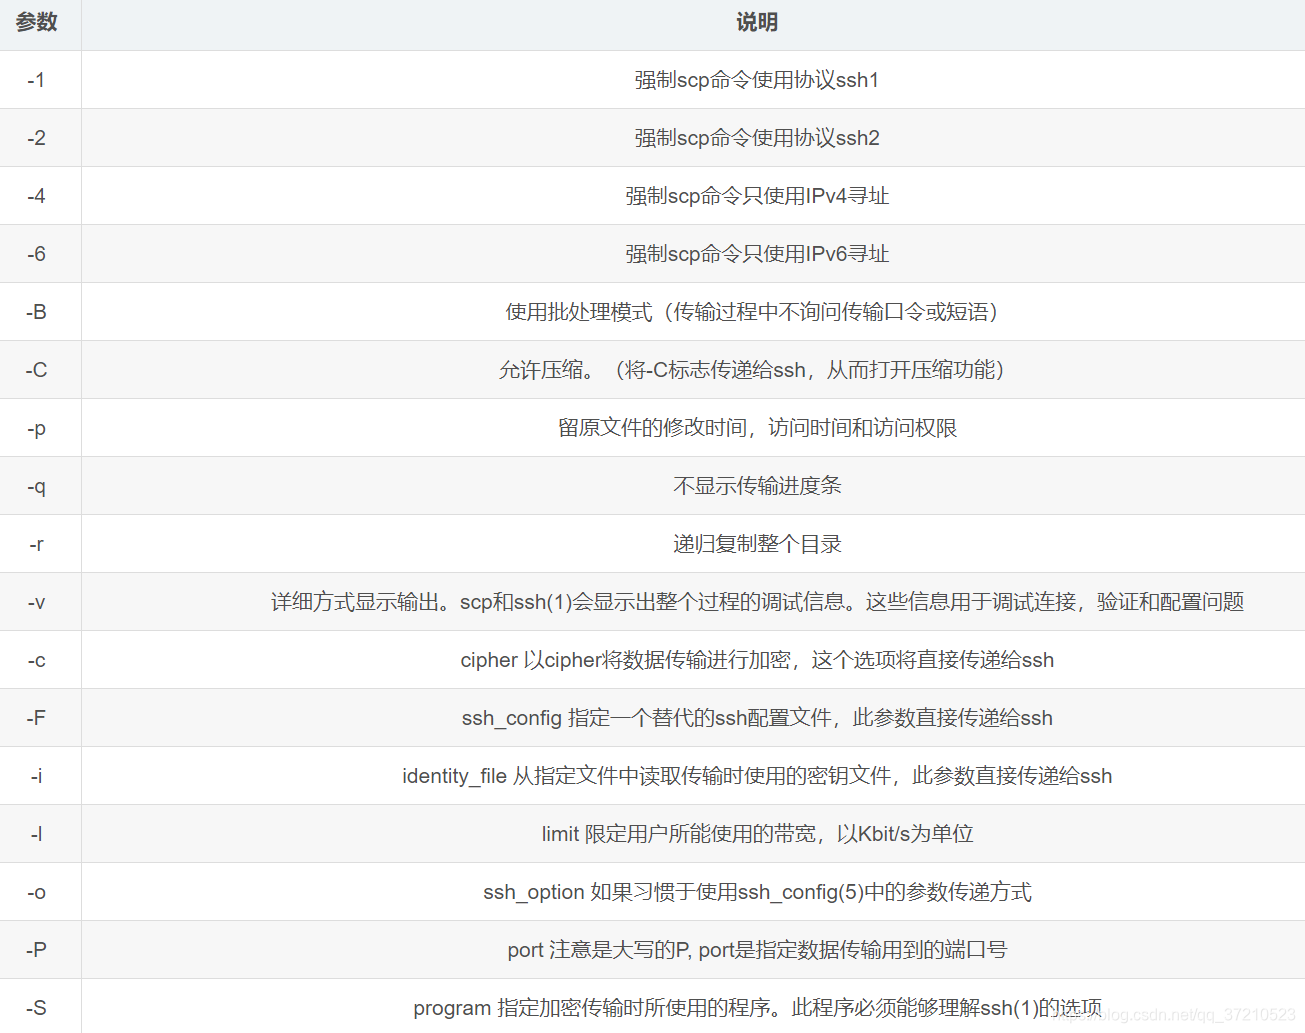Click description 强制scp命令使用协议ssh1

(x=757, y=80)
